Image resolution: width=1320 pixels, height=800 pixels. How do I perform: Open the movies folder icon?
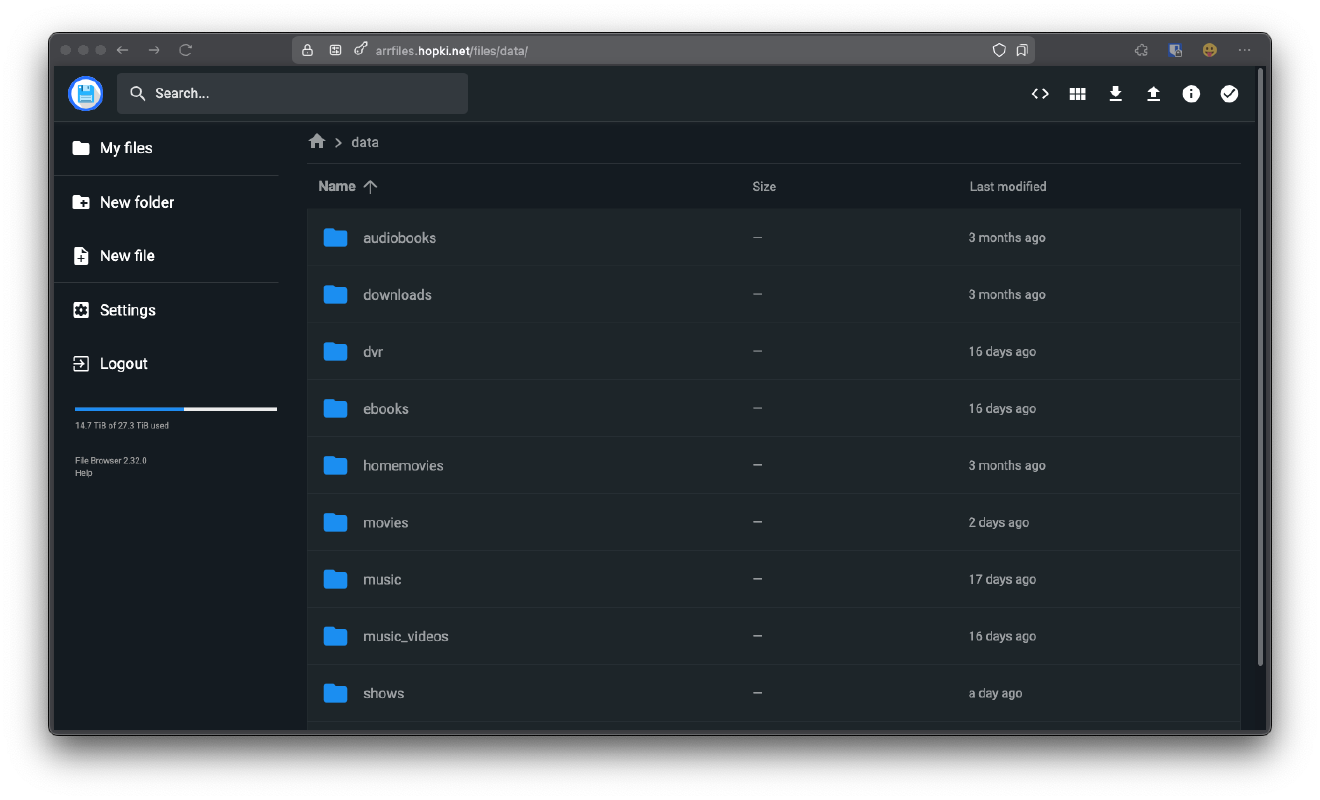click(x=335, y=522)
